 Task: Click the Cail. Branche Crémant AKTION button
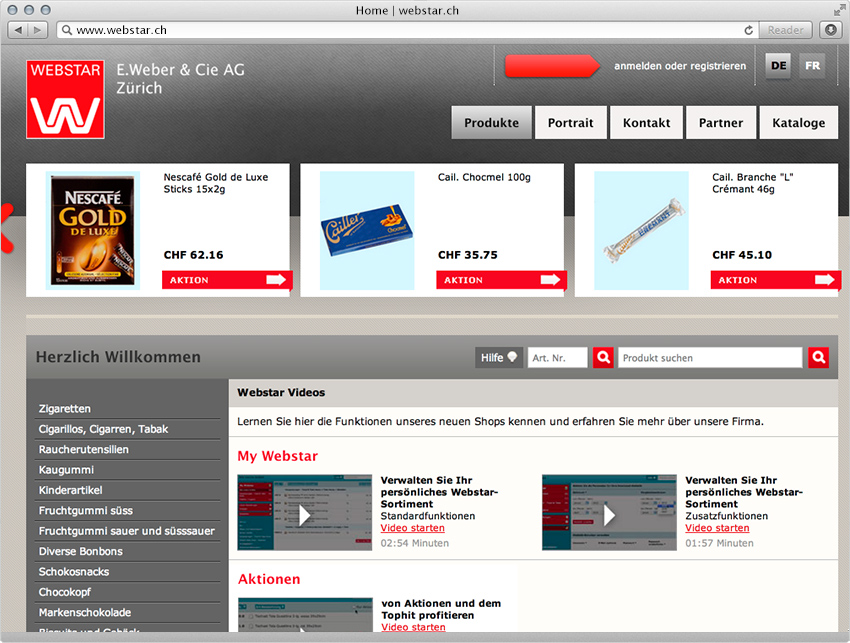click(x=776, y=280)
